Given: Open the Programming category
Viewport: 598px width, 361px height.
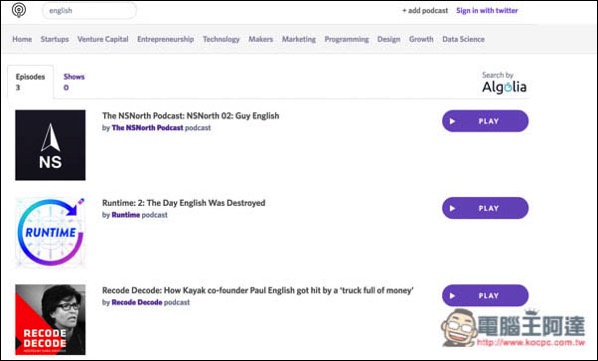Looking at the screenshot, I should [x=346, y=39].
